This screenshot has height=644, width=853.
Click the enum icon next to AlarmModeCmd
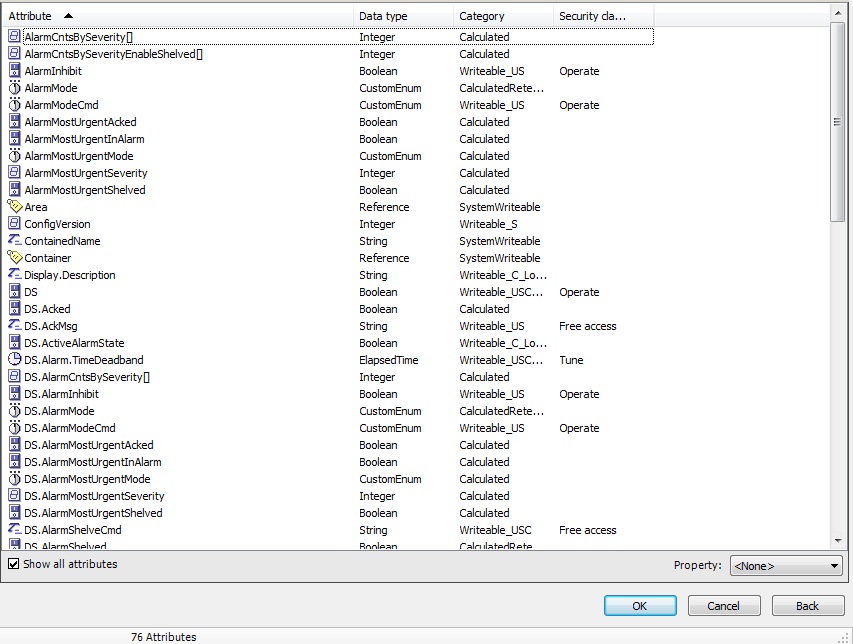(15, 105)
